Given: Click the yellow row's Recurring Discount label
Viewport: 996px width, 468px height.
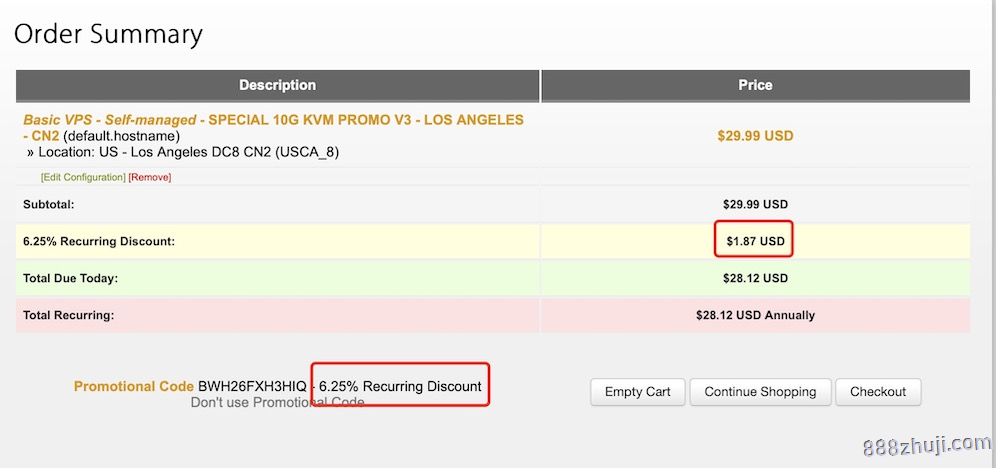Looking at the screenshot, I should pos(99,241).
